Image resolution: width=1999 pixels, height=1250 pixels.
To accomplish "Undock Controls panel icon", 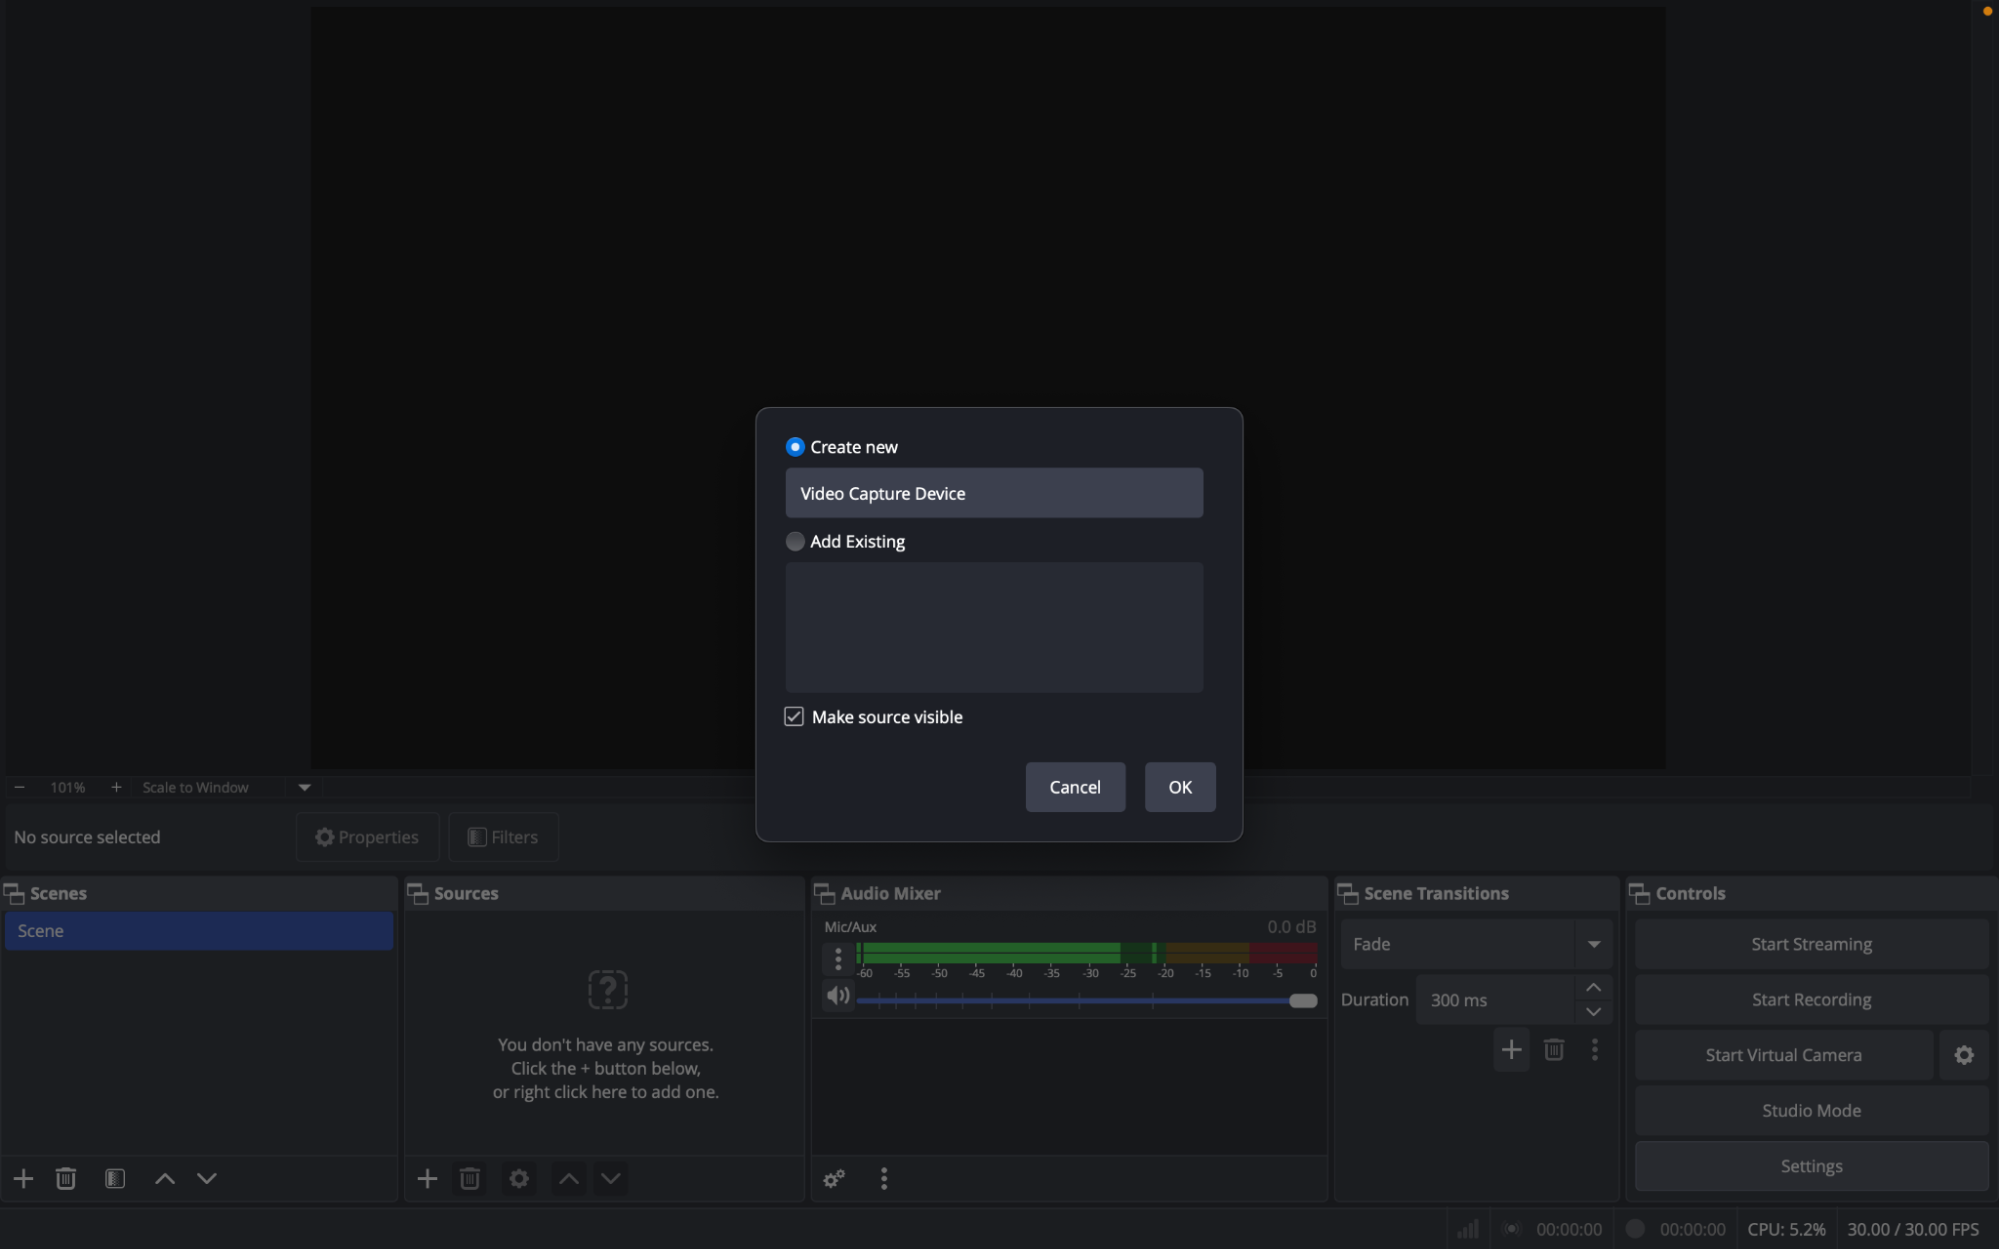I will coord(1640,894).
